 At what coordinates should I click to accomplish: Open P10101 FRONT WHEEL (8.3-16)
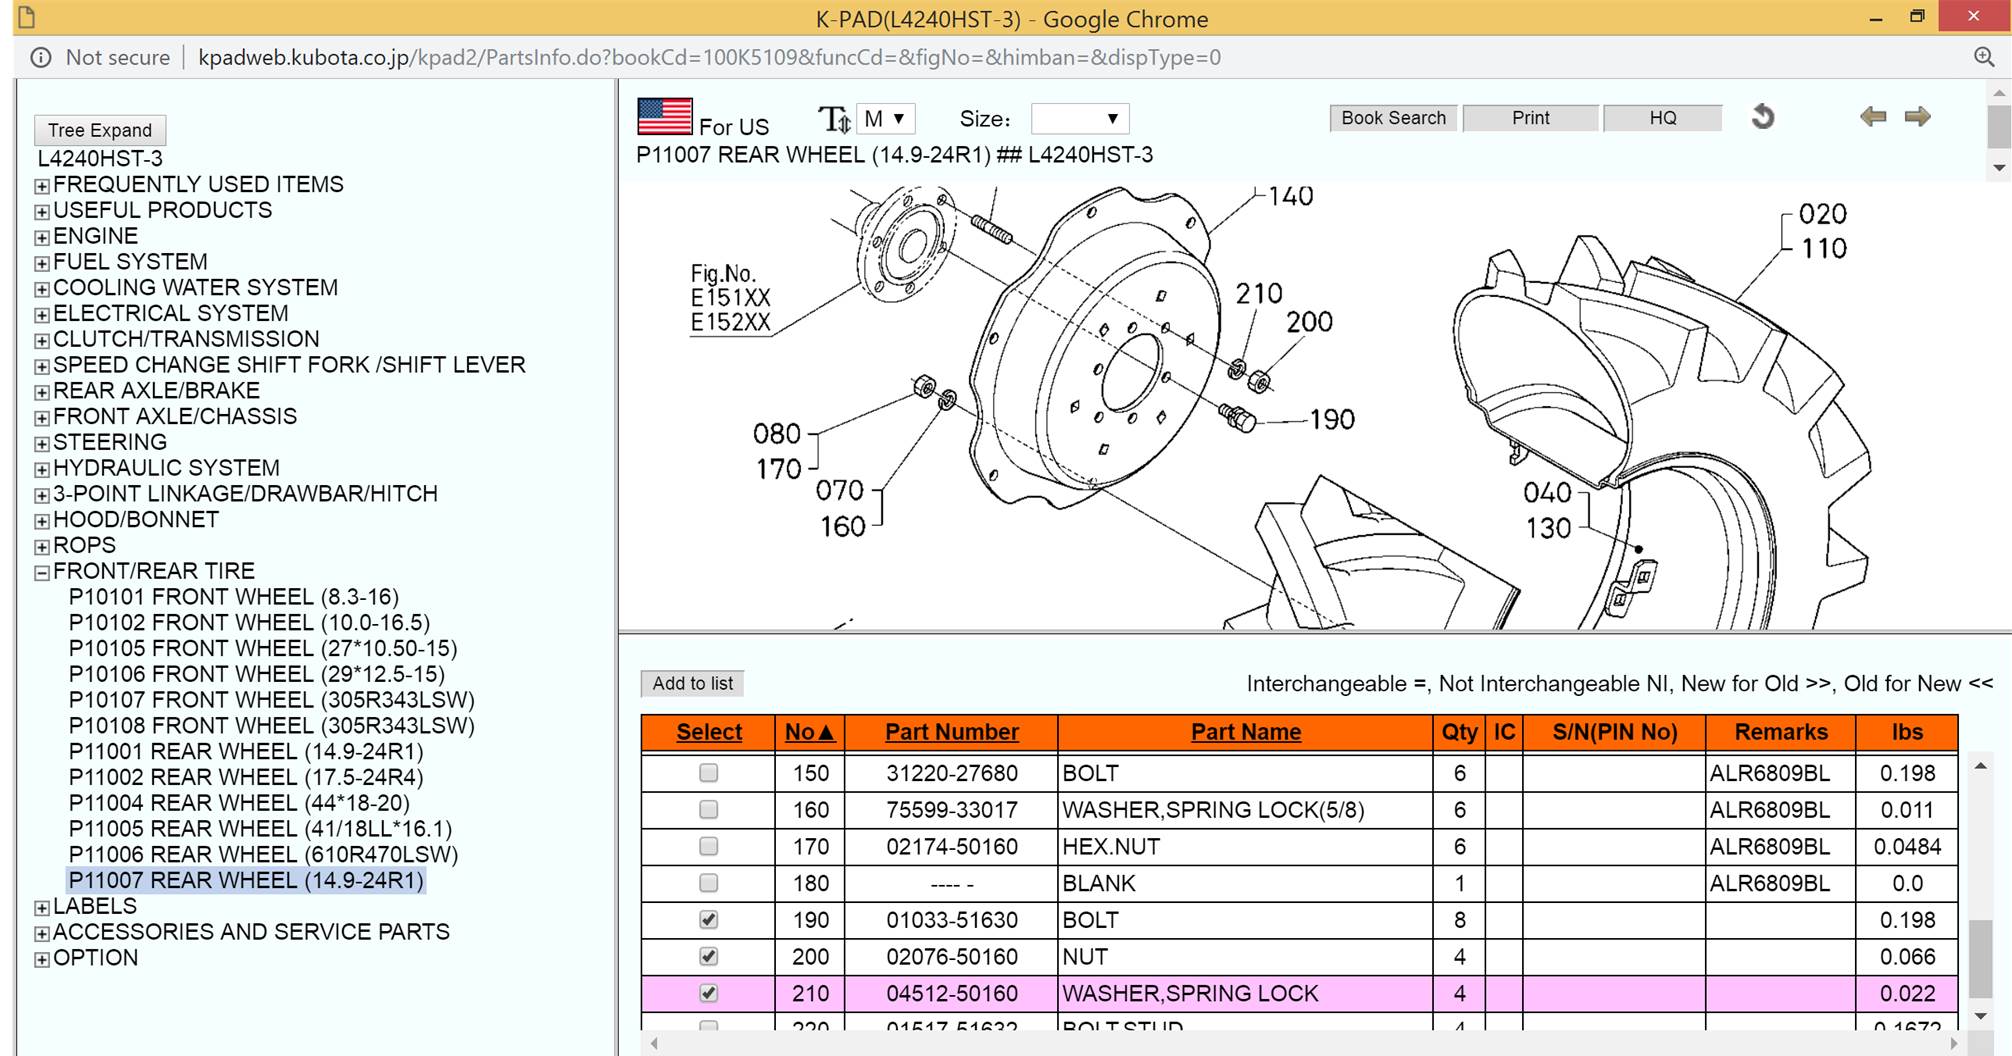[x=233, y=597]
